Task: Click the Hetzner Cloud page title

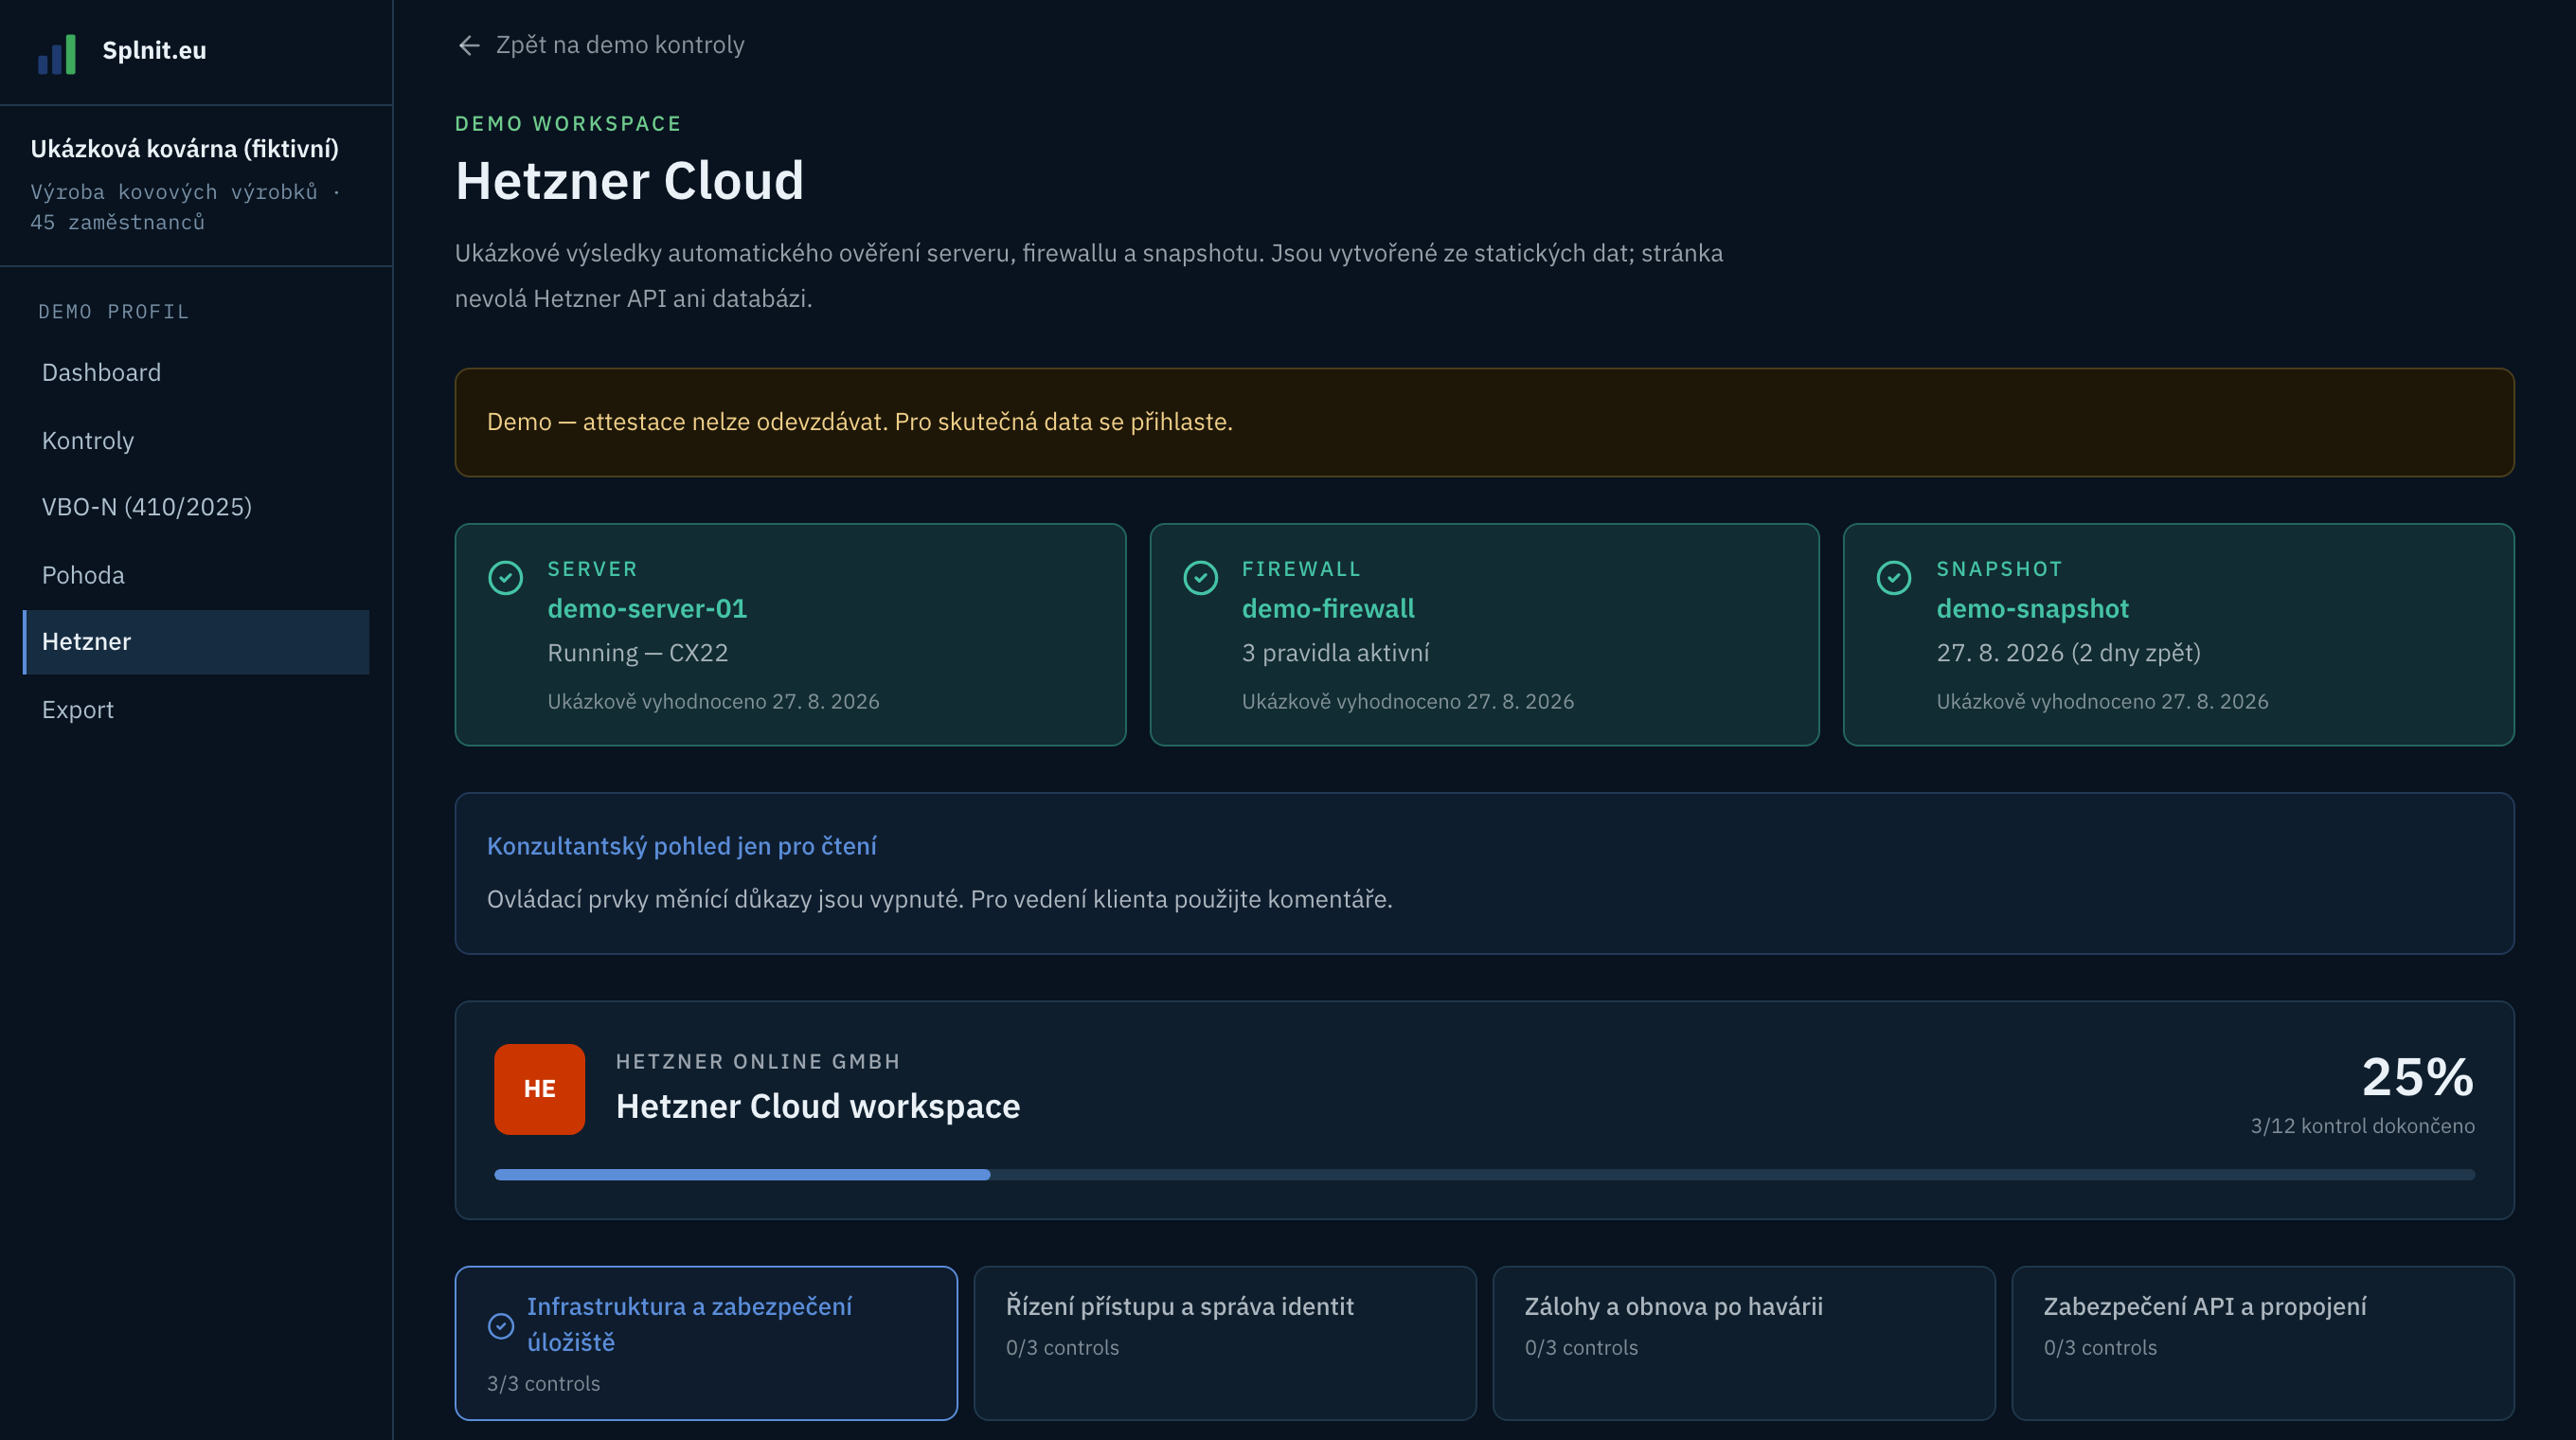Action: 629,181
